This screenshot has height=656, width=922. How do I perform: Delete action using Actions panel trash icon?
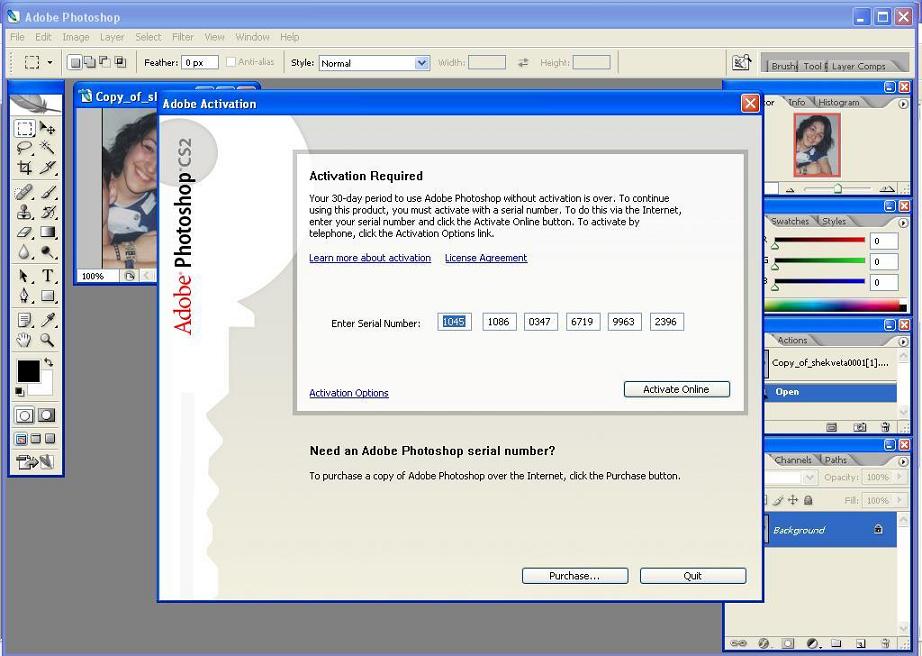point(886,427)
